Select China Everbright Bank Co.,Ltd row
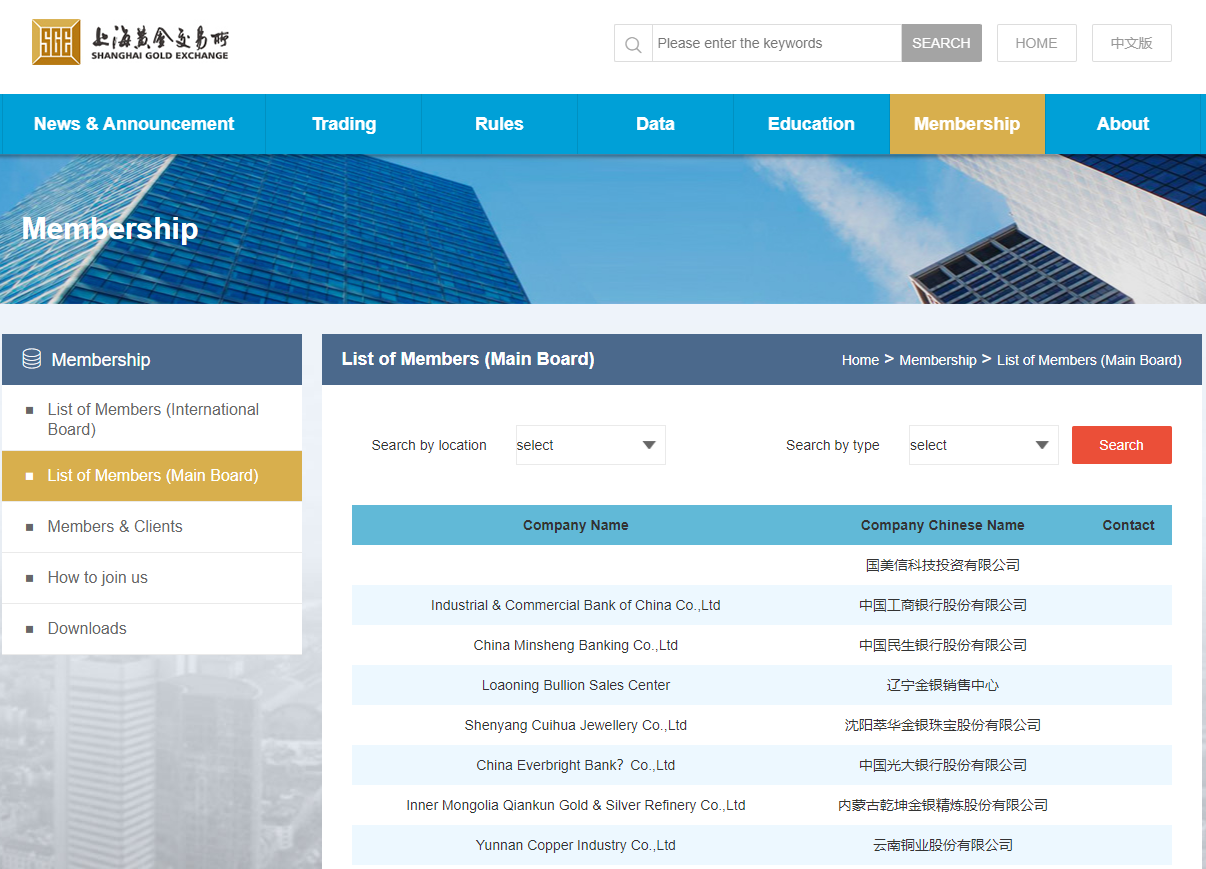The height and width of the screenshot is (869, 1206). click(762, 765)
